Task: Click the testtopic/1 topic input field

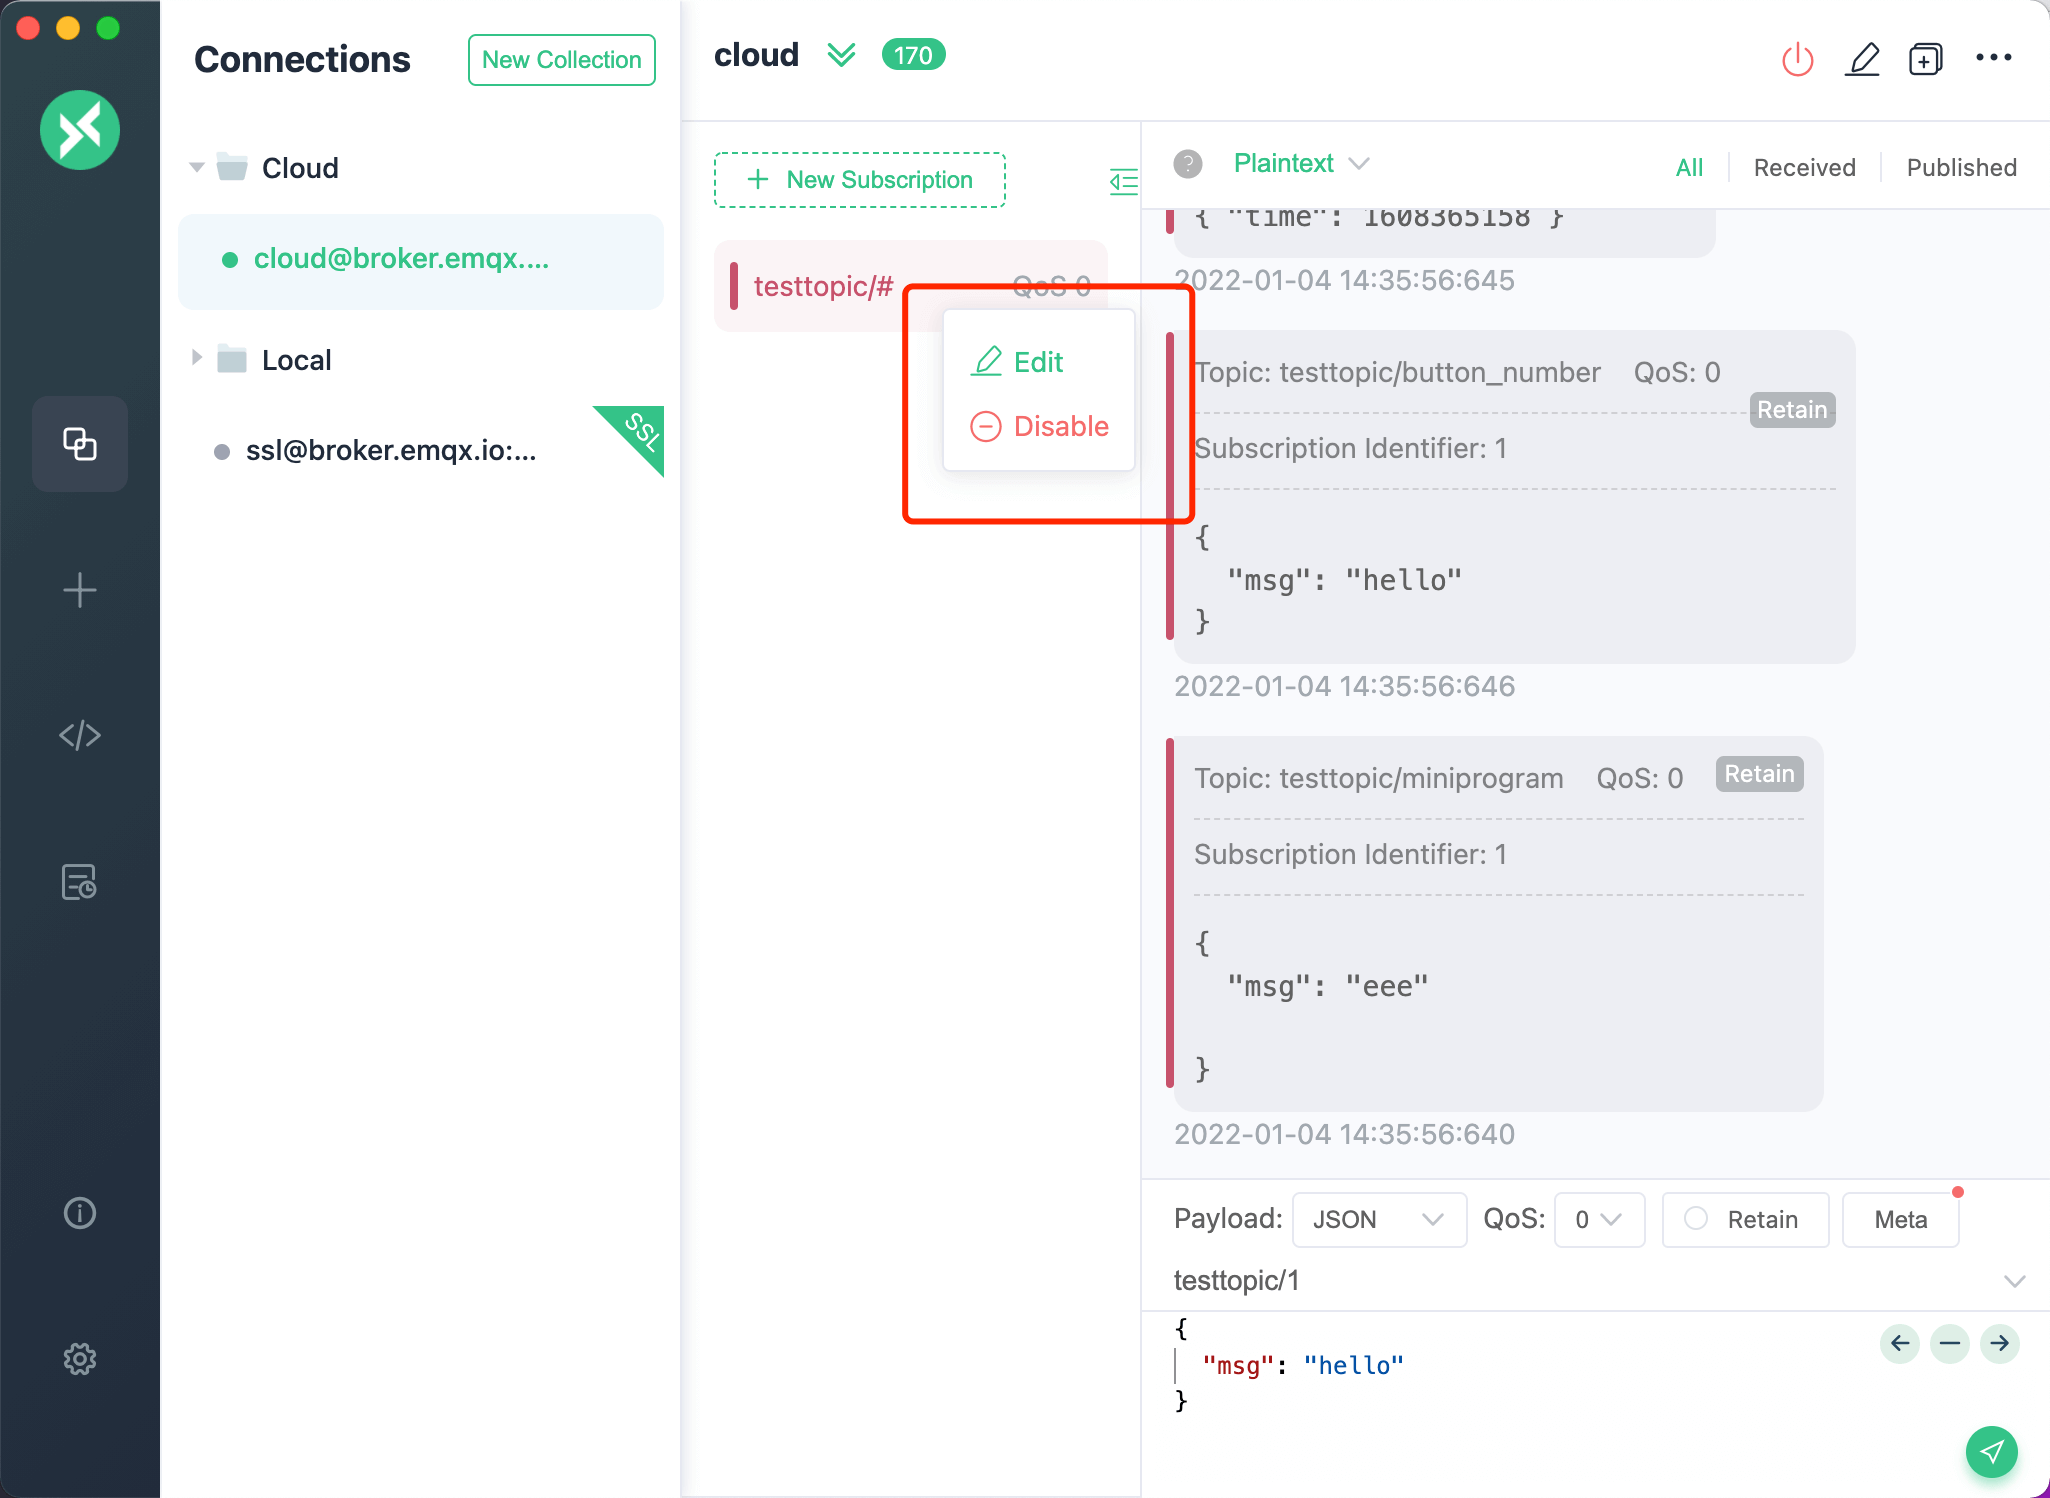Action: click(1580, 1281)
